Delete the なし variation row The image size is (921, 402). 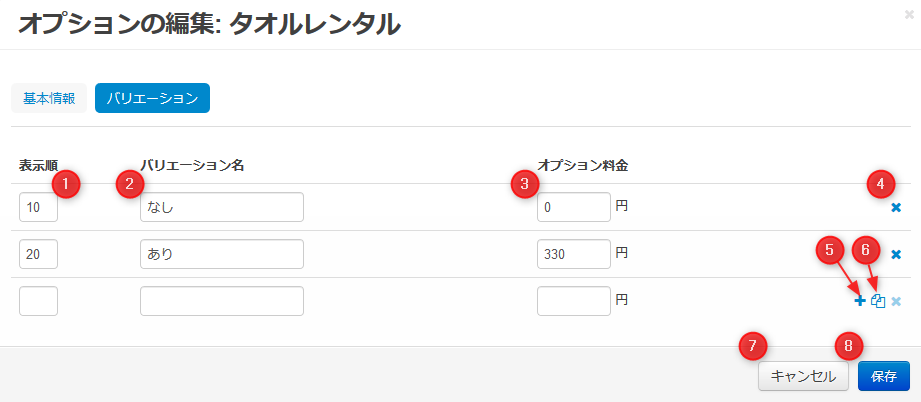click(896, 208)
